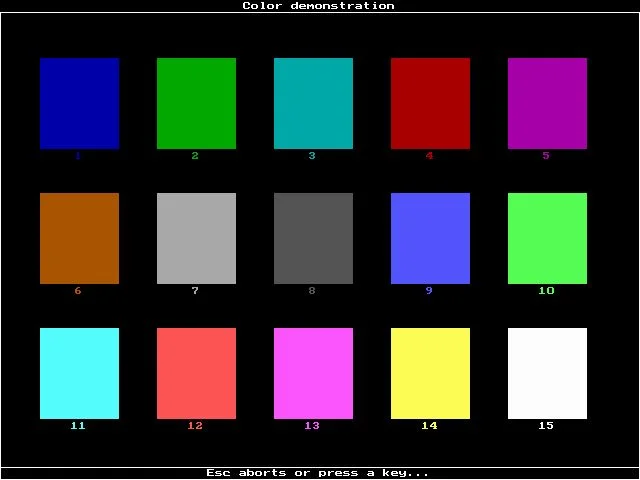
Task: Click the number label '5' under purple
Action: click(x=546, y=156)
